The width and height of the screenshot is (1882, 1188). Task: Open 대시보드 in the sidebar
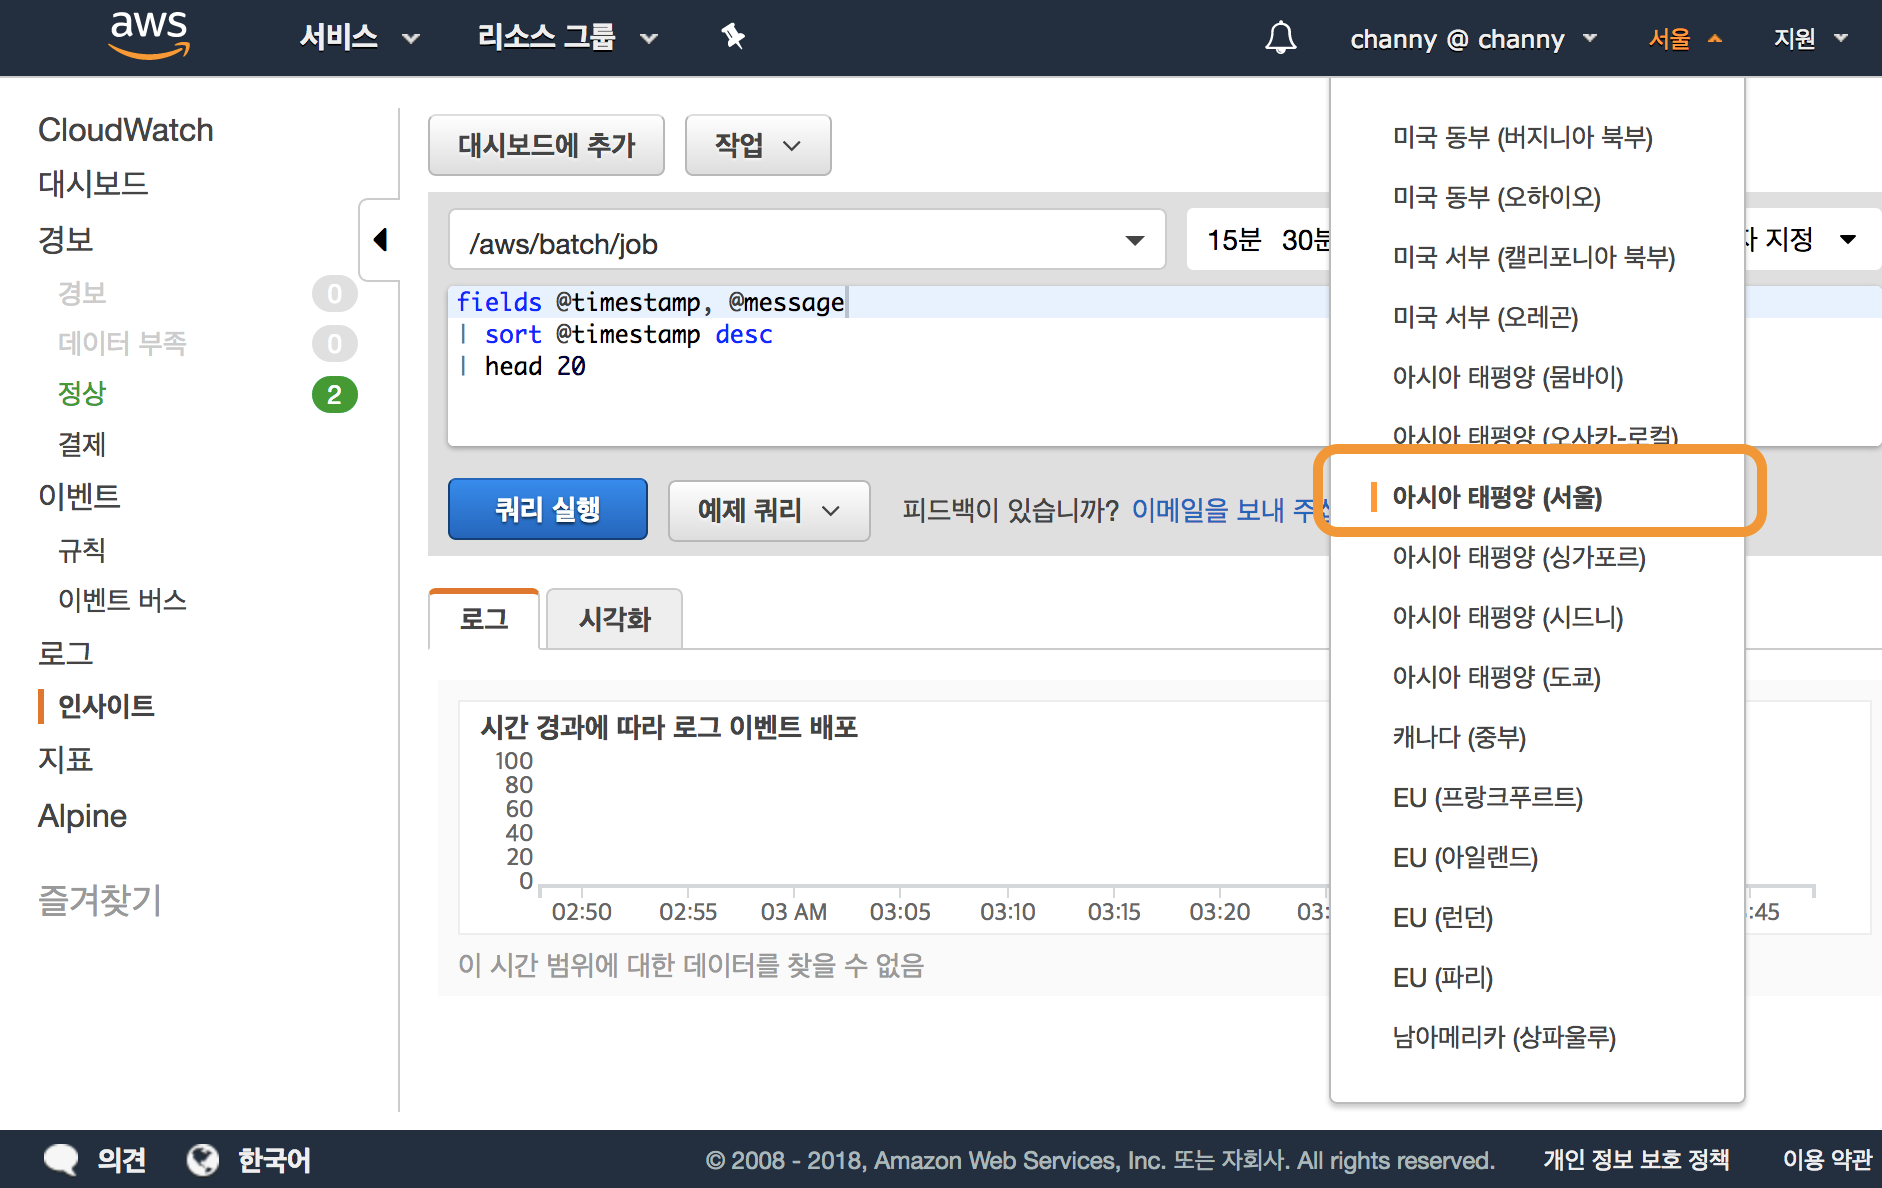(x=93, y=184)
